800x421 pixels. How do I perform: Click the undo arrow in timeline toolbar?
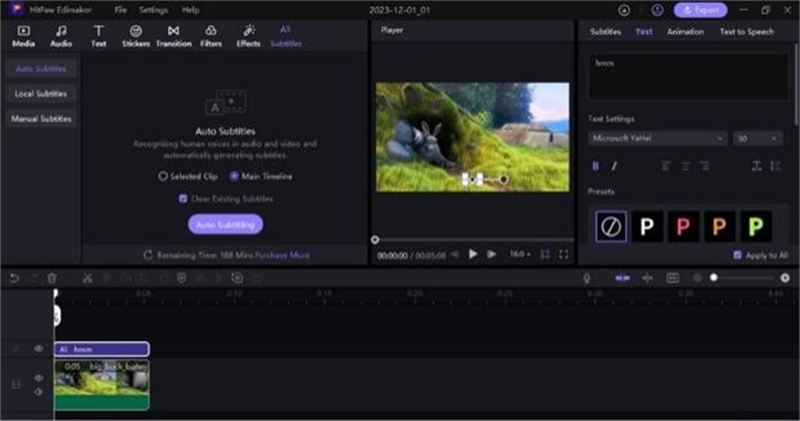[x=14, y=278]
